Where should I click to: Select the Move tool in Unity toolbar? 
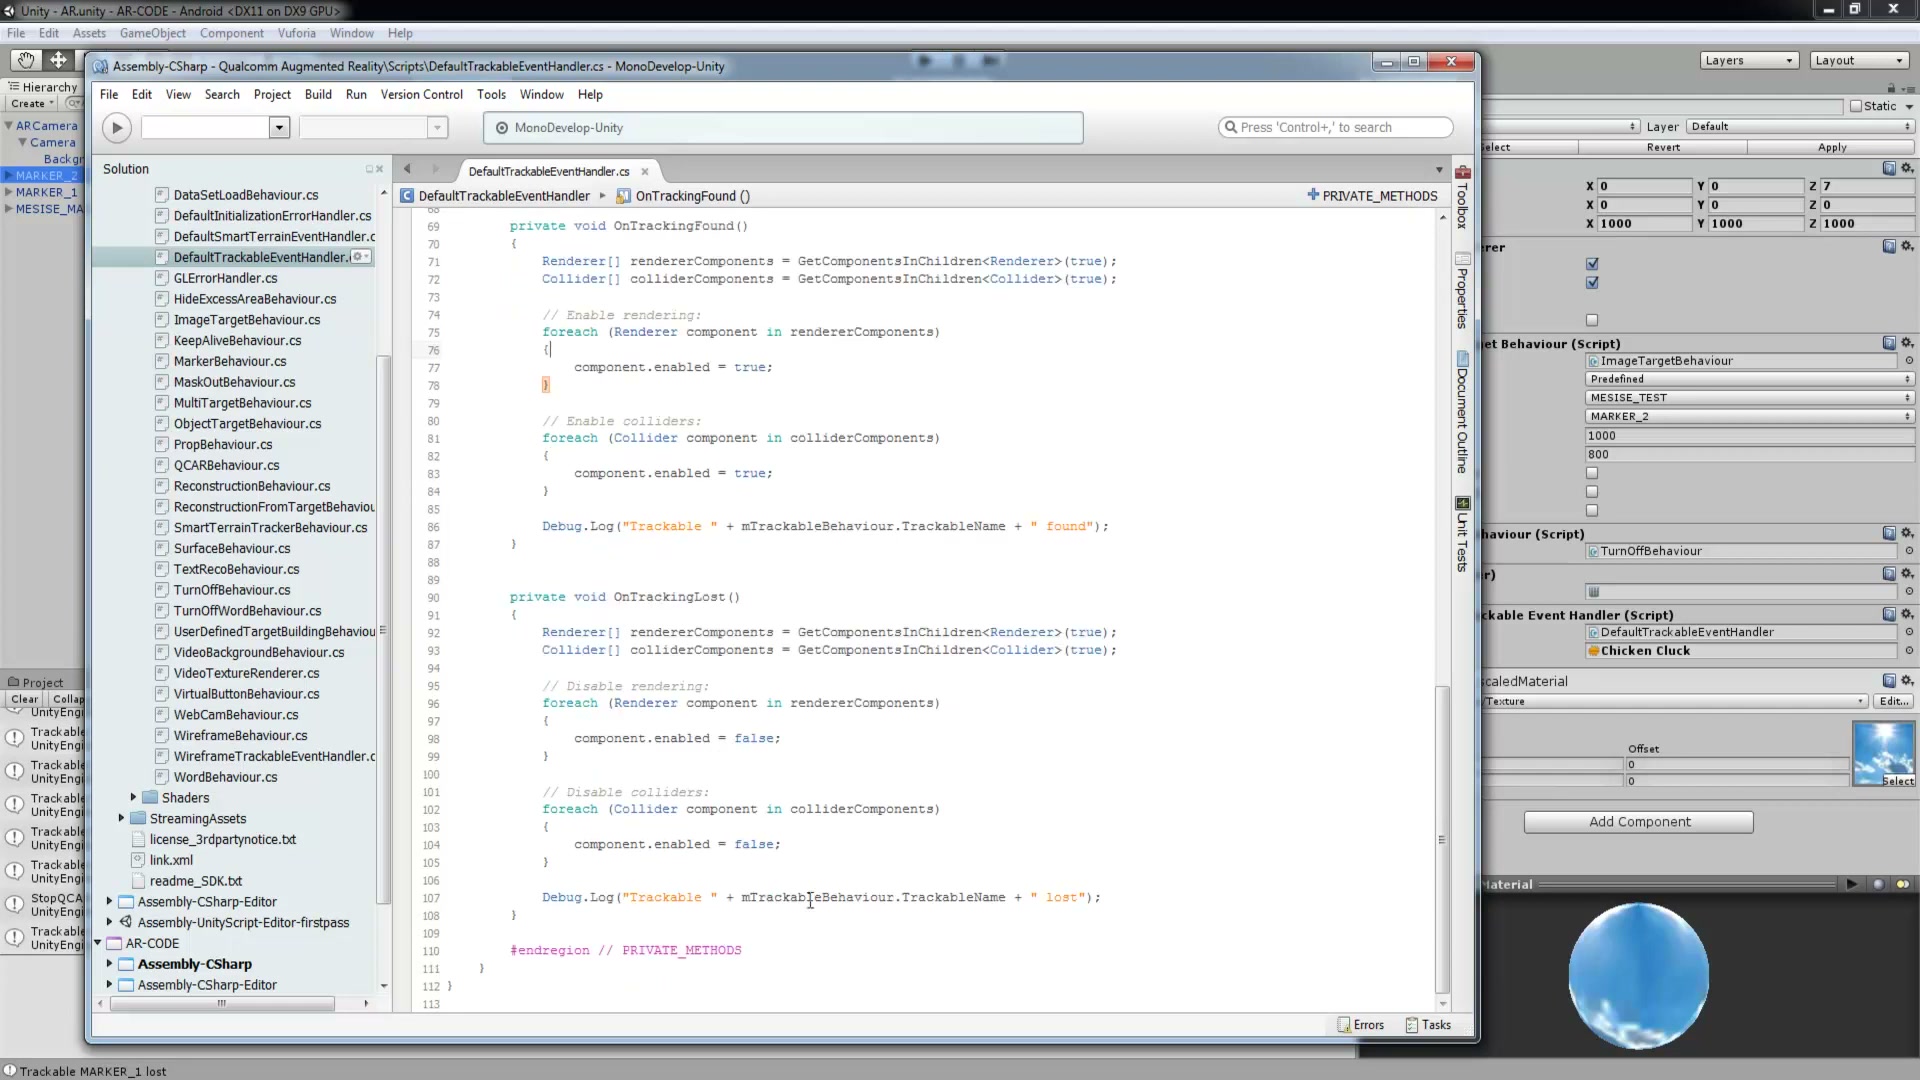(59, 60)
